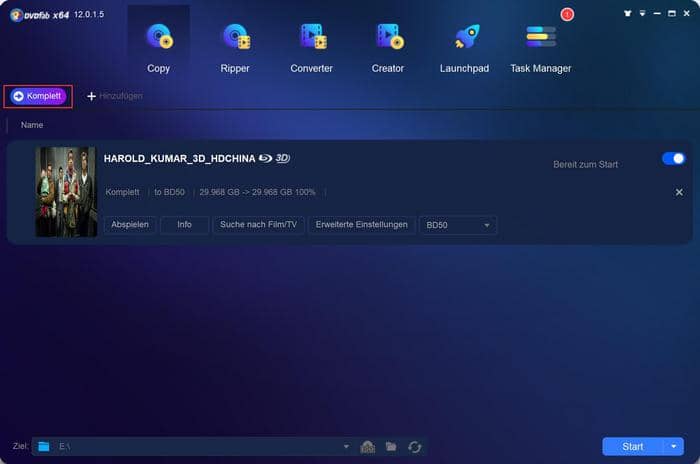Click the E:\ destination path field
The height and width of the screenshot is (464, 700).
(x=192, y=447)
